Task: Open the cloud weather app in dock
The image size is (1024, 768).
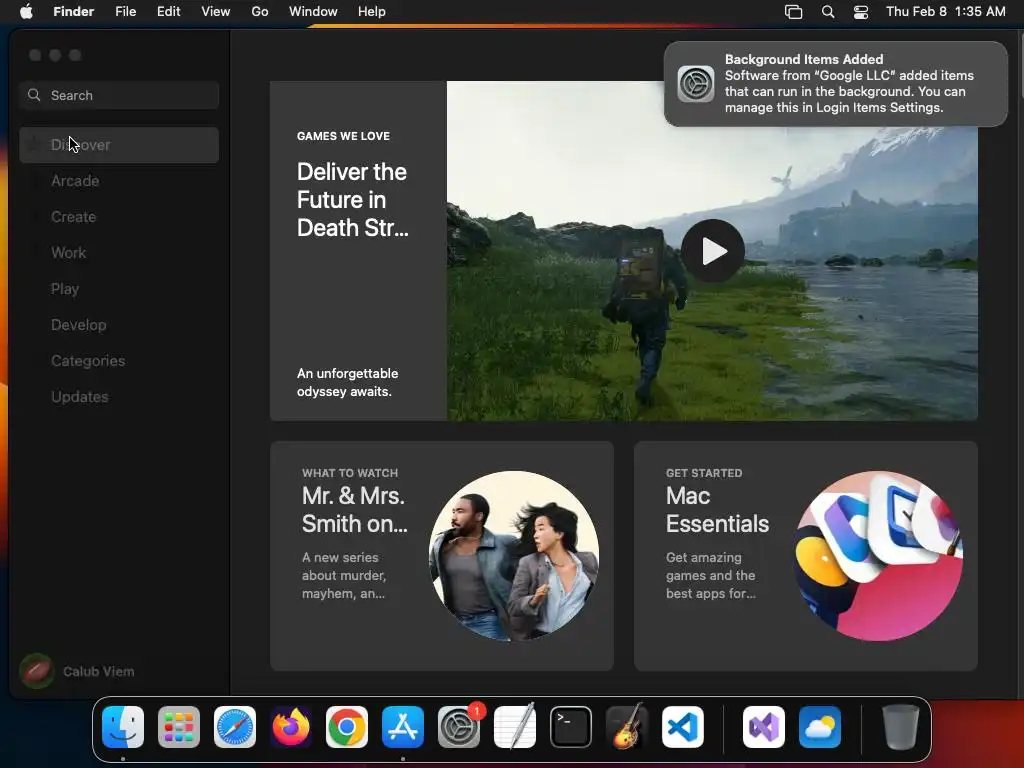Action: [x=820, y=727]
